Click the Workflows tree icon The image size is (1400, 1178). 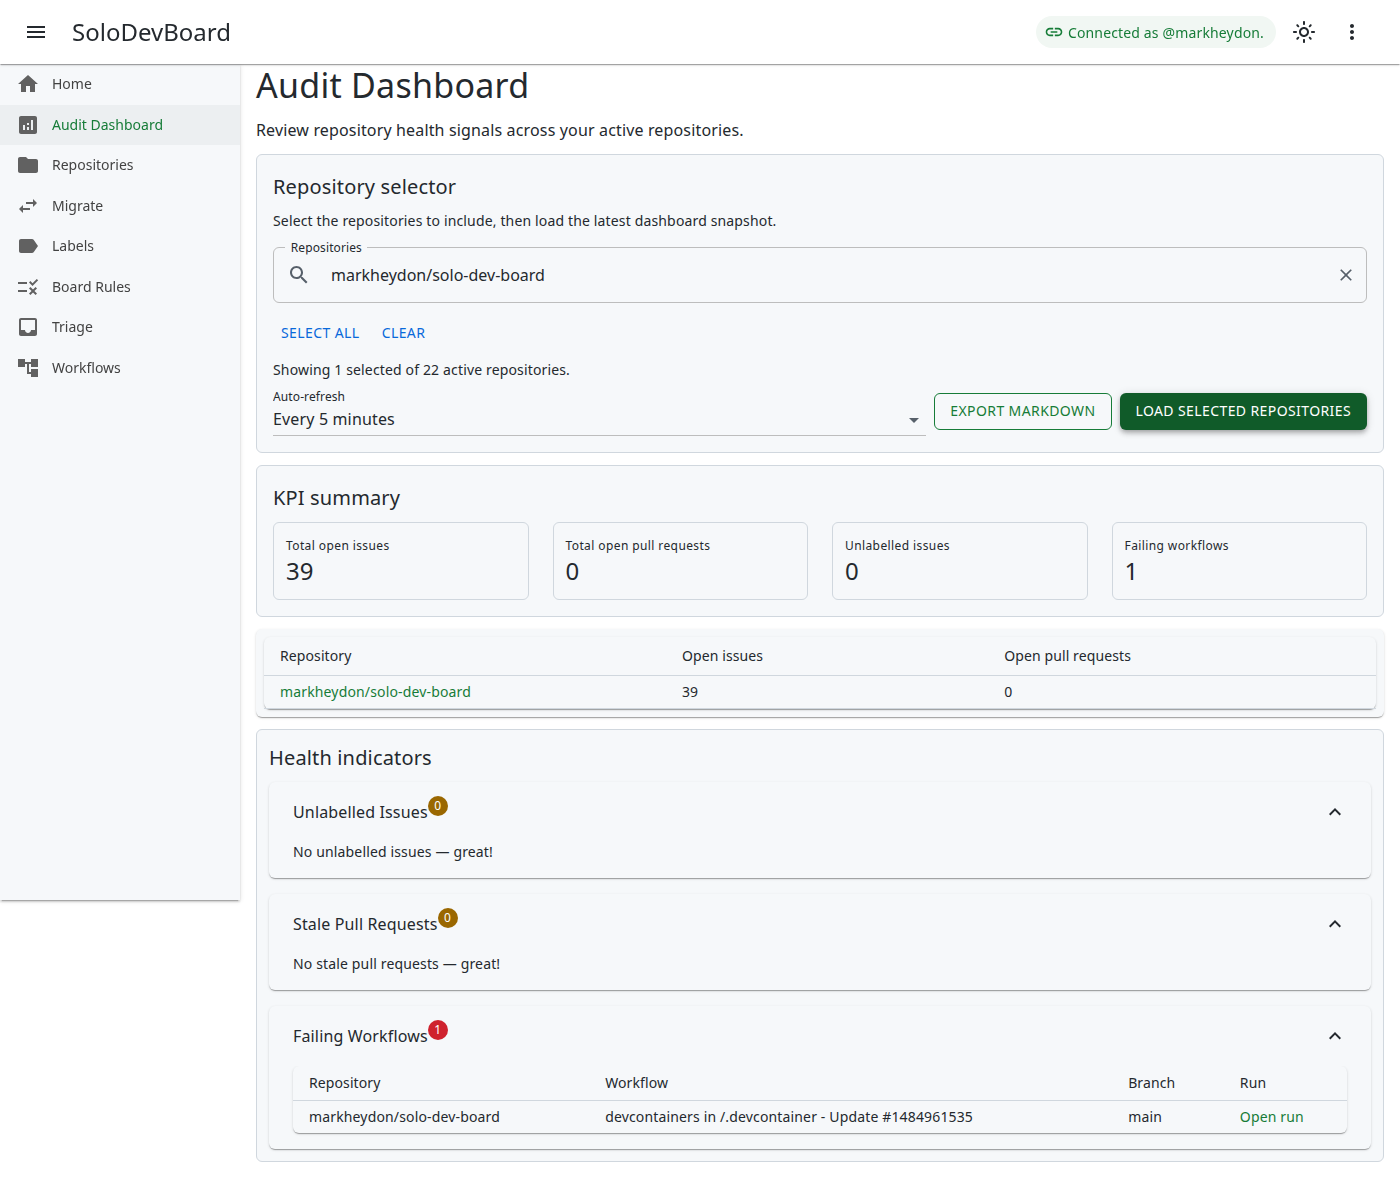(28, 368)
